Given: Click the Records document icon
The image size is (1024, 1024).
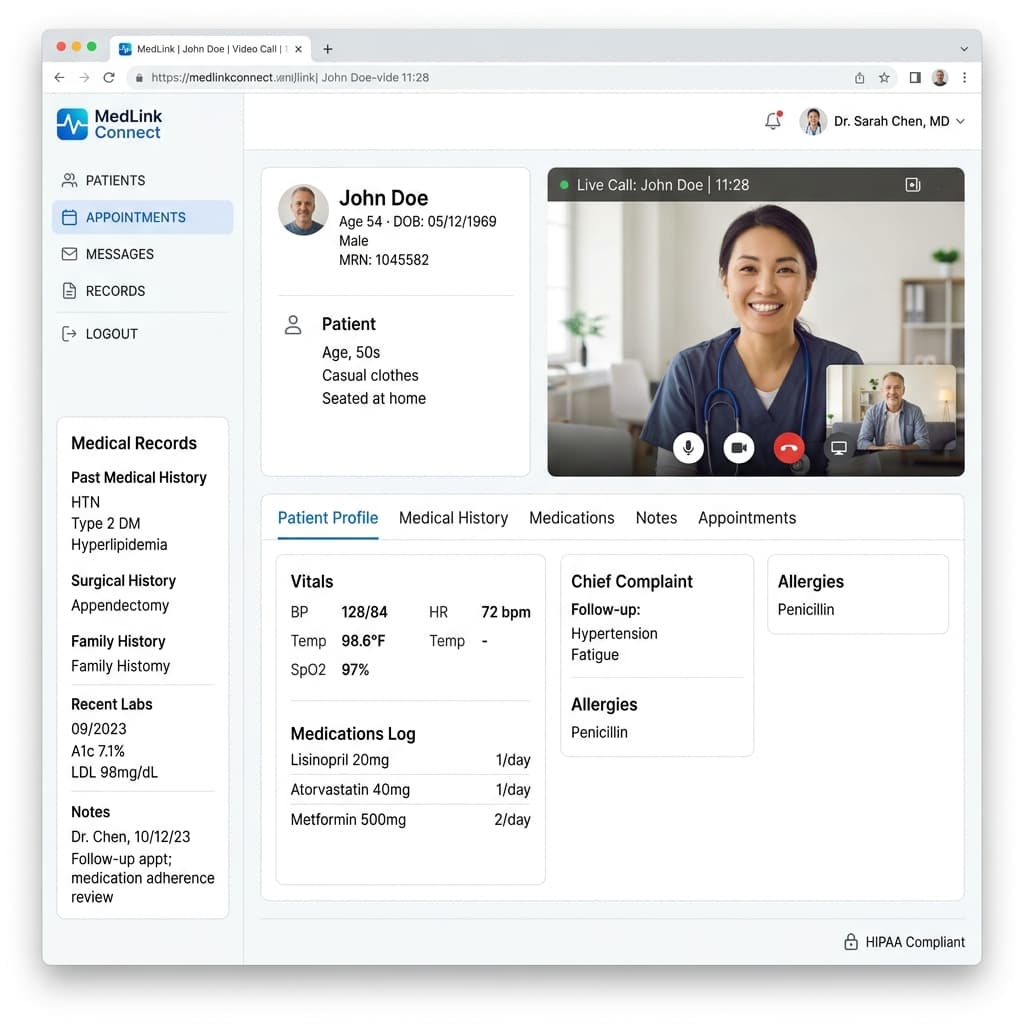Looking at the screenshot, I should [x=69, y=291].
